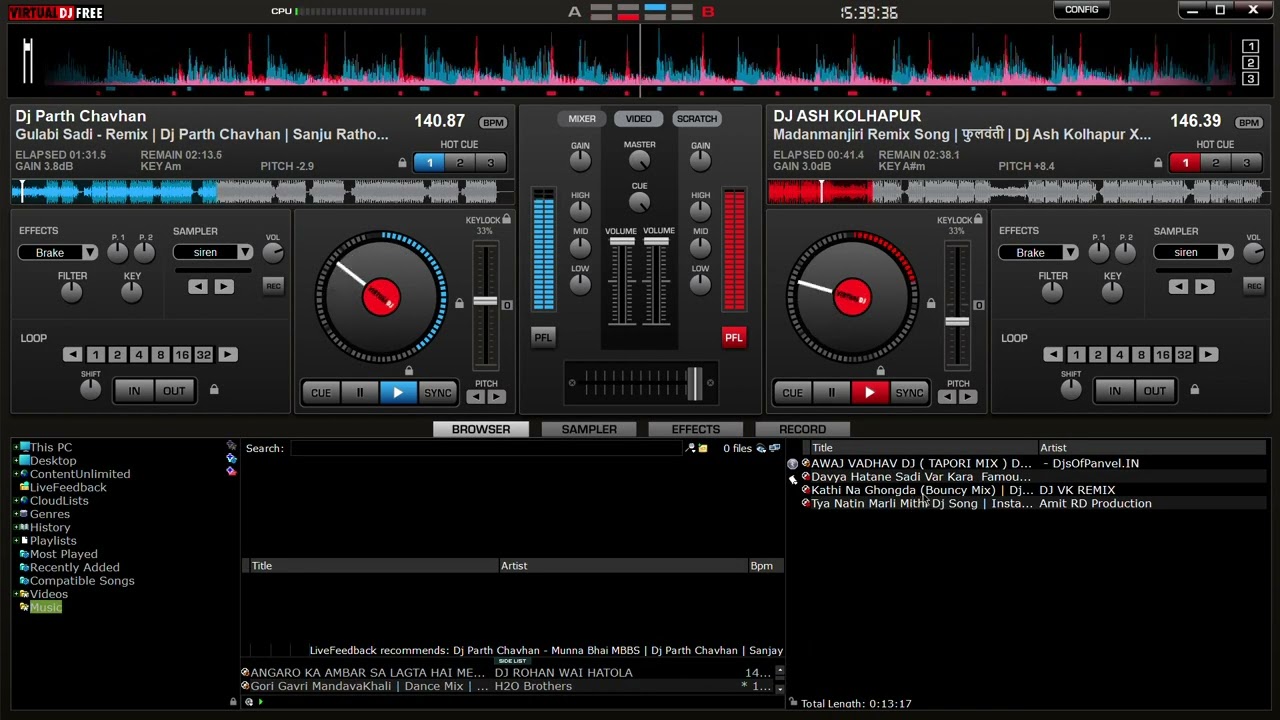Open the RECORD tab

(x=802, y=429)
